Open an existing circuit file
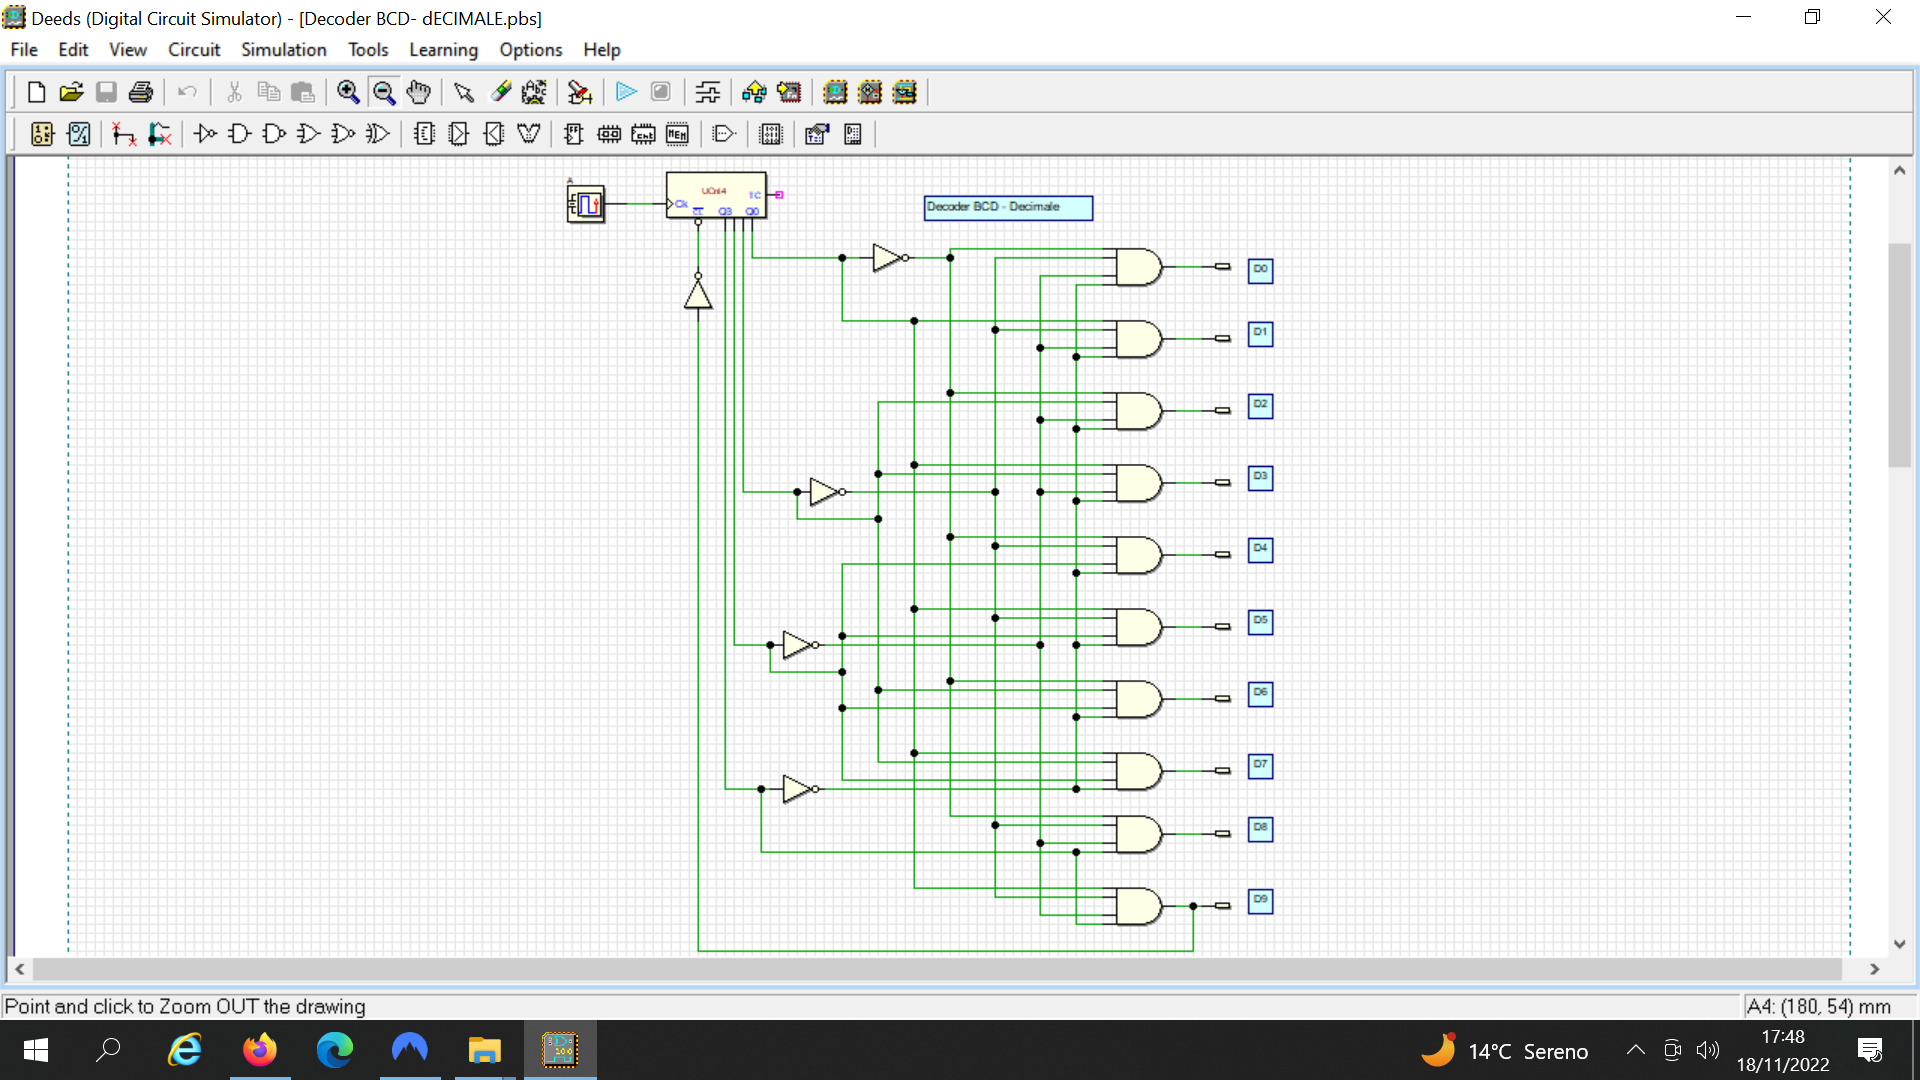This screenshot has height=1080, width=1920. coord(71,92)
